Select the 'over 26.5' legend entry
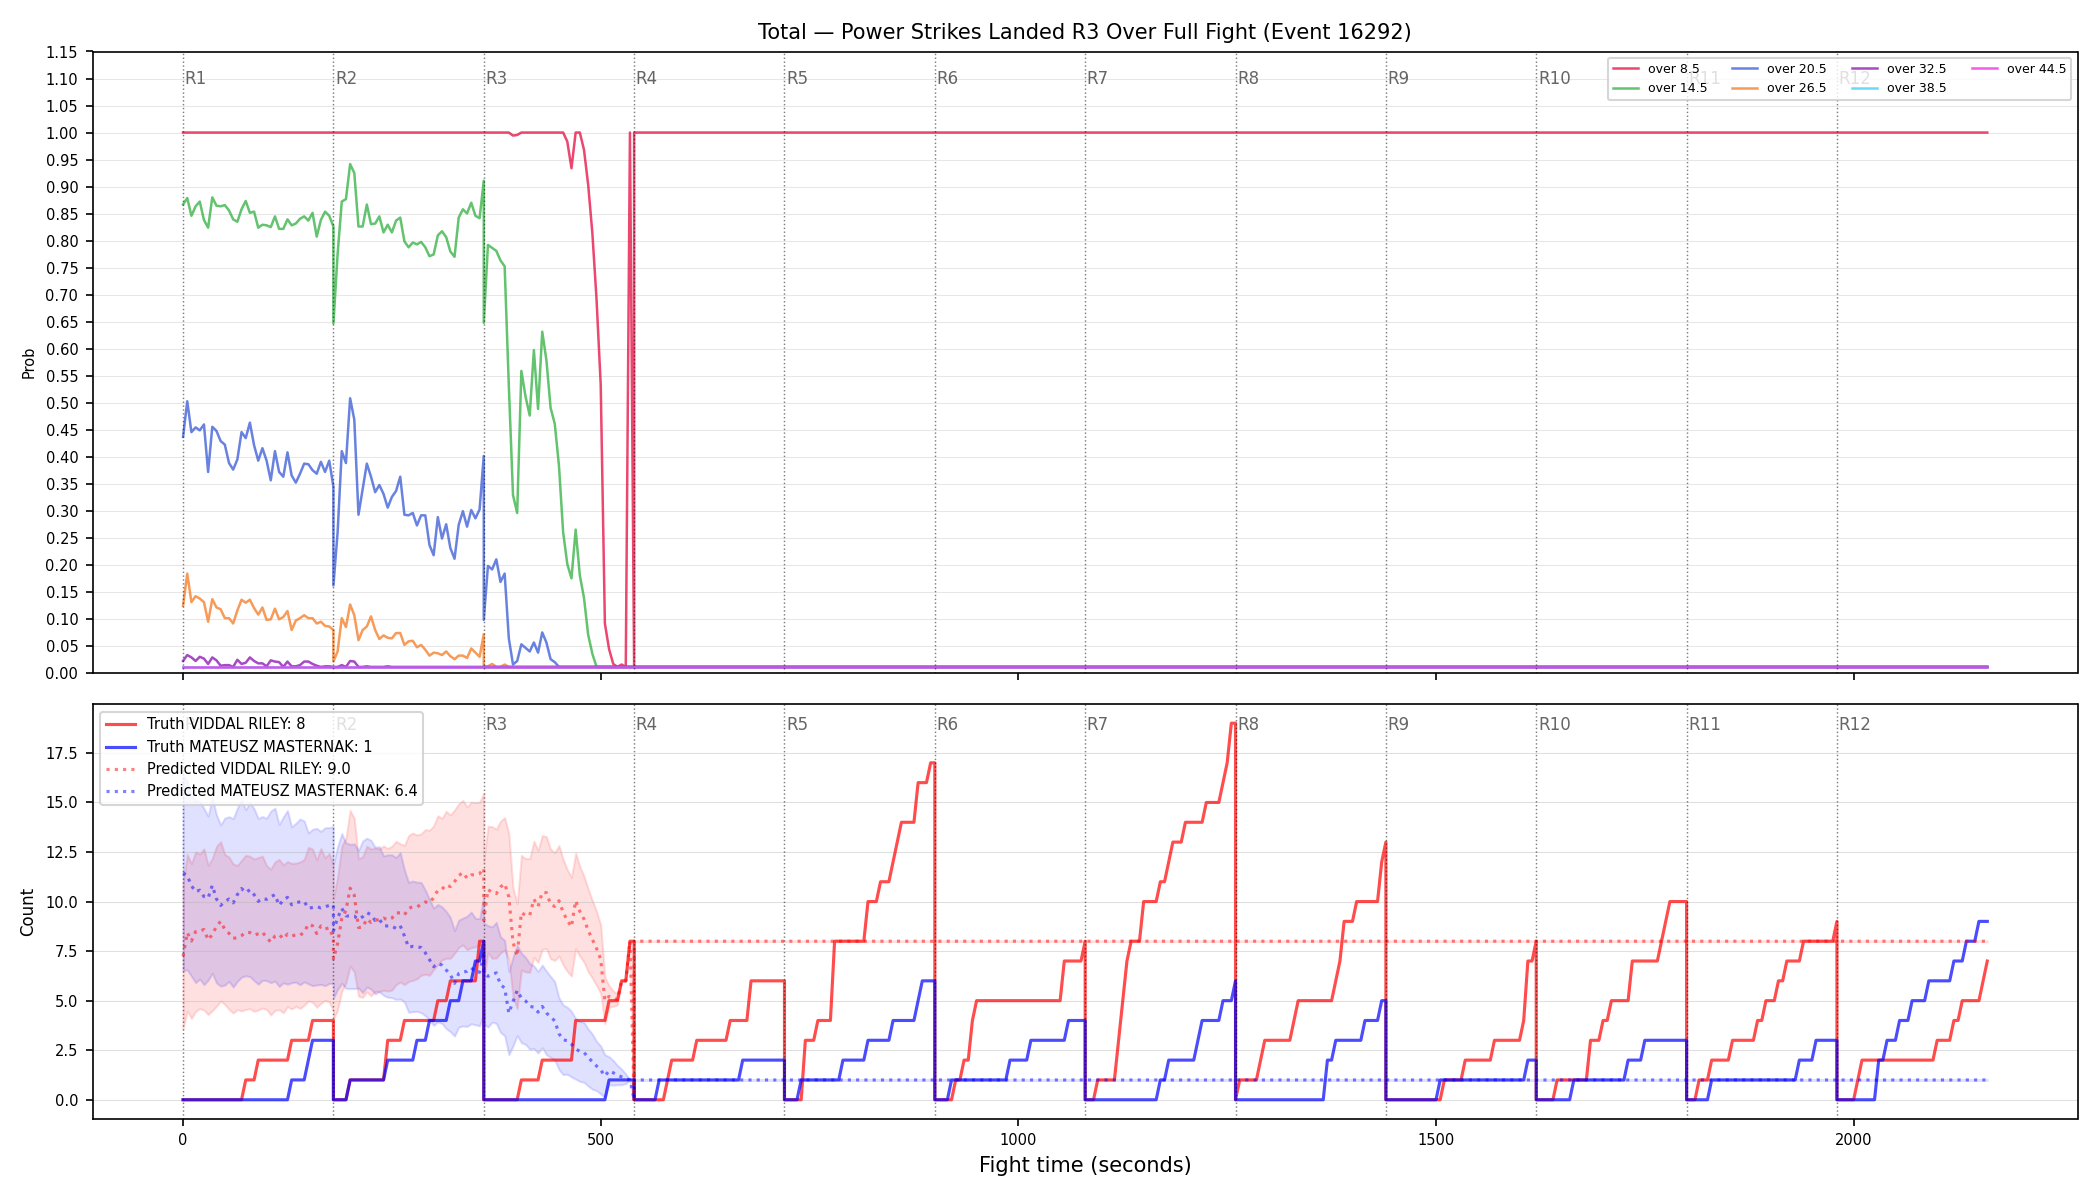Screen dimensions: 2100x1200 click(x=1779, y=88)
